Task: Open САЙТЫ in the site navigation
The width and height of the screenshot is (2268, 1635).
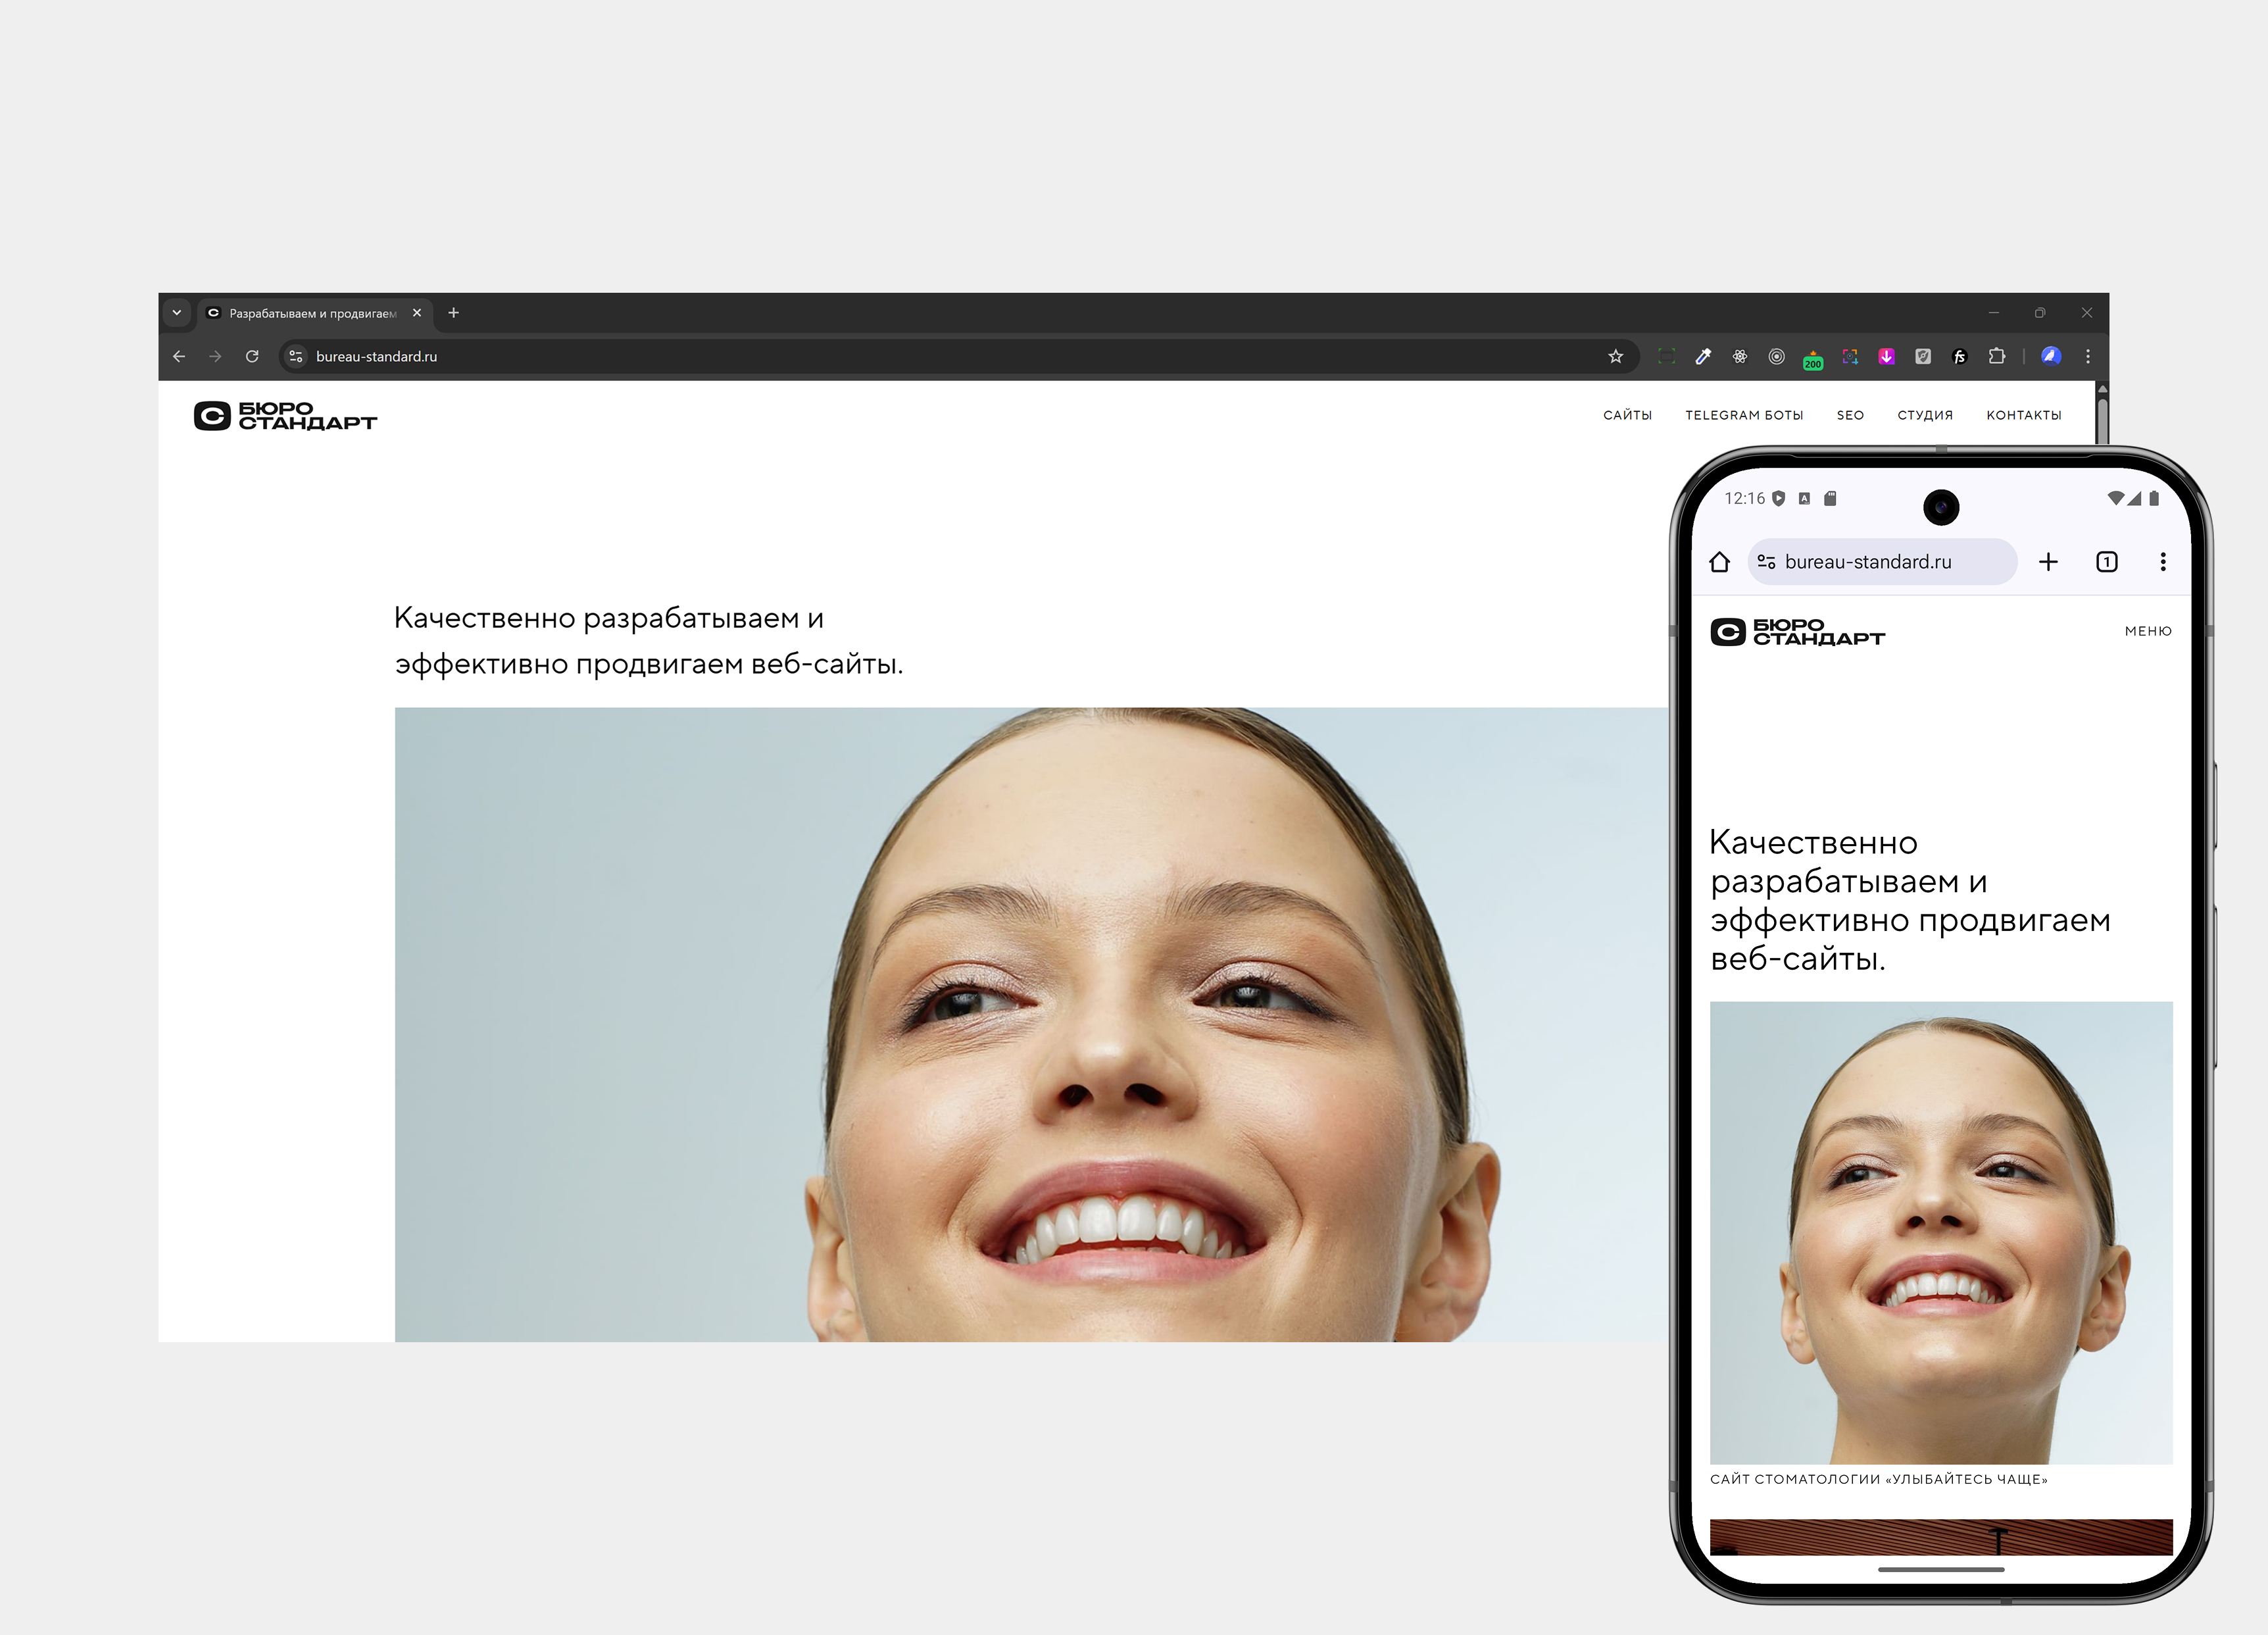Action: point(1627,415)
